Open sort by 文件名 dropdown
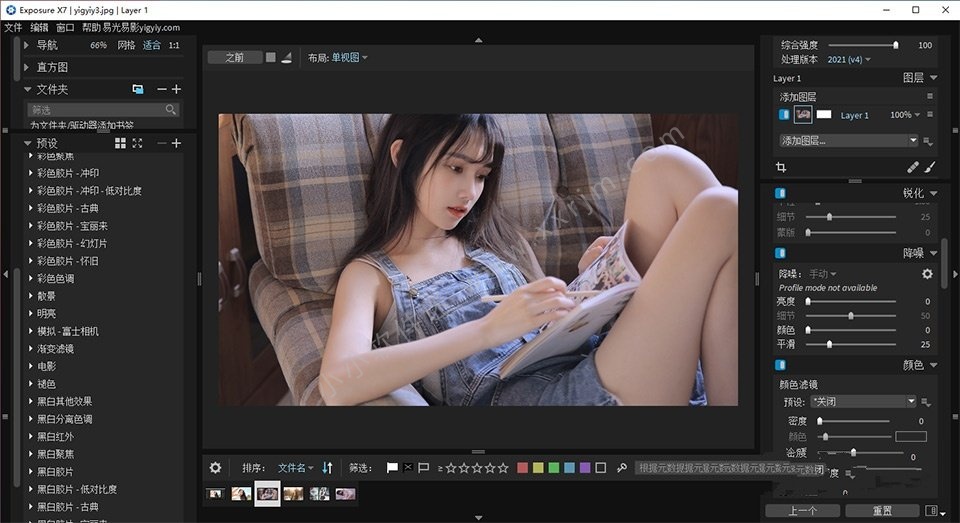 [295, 468]
